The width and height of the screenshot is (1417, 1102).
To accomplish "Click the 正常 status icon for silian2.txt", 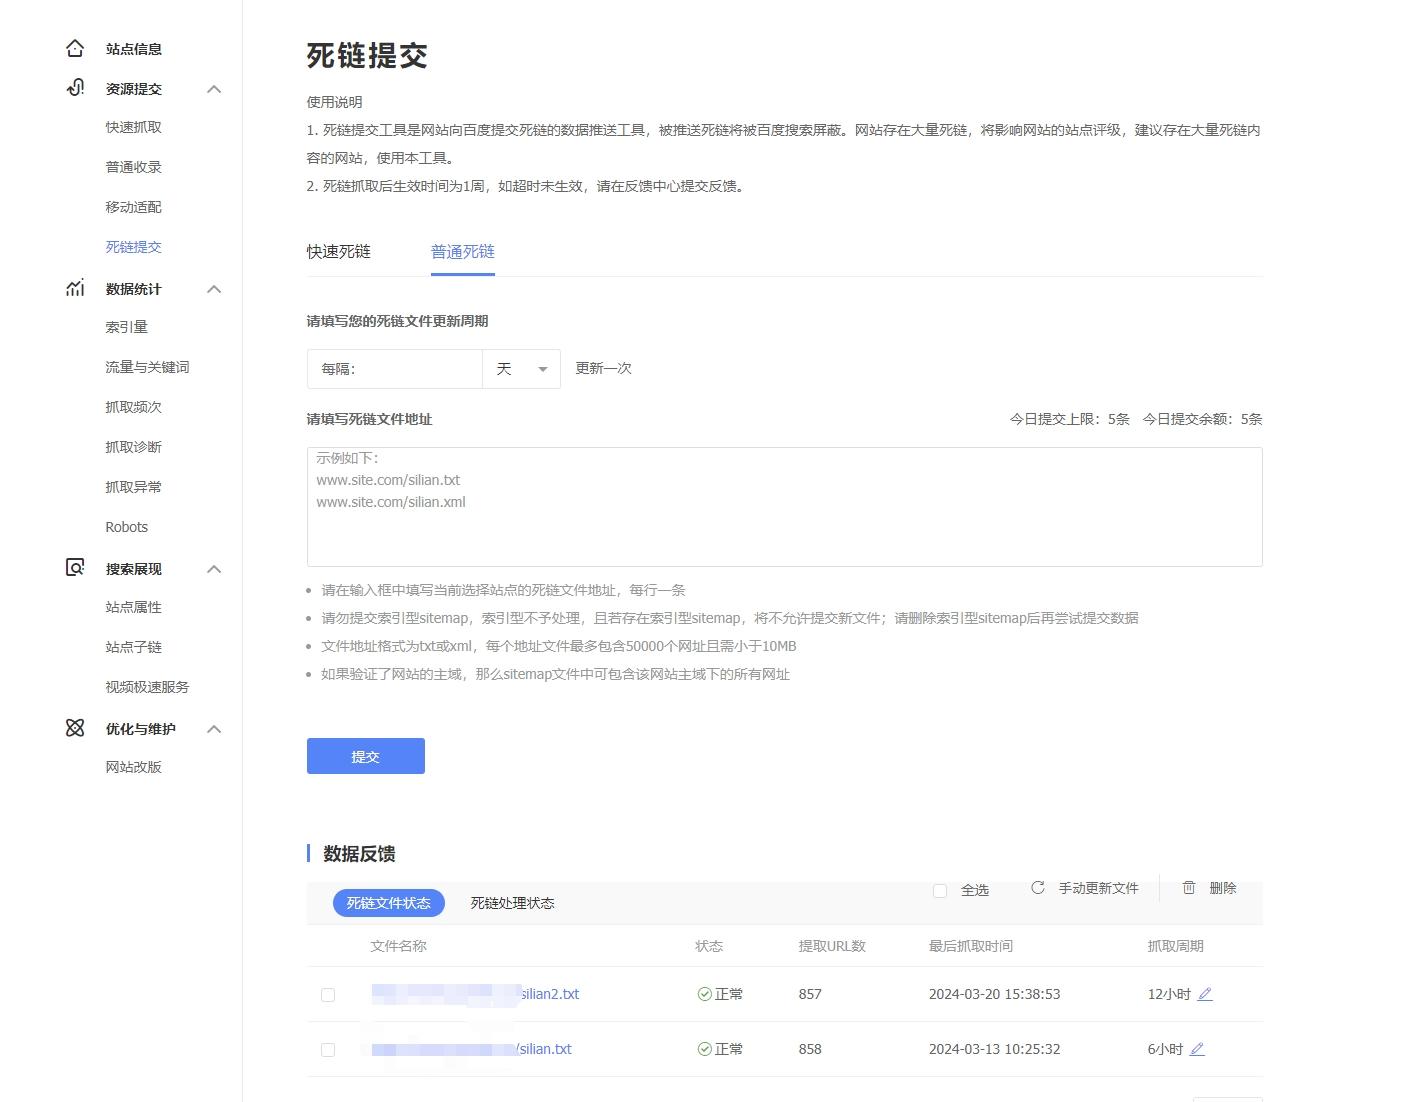I will [704, 994].
